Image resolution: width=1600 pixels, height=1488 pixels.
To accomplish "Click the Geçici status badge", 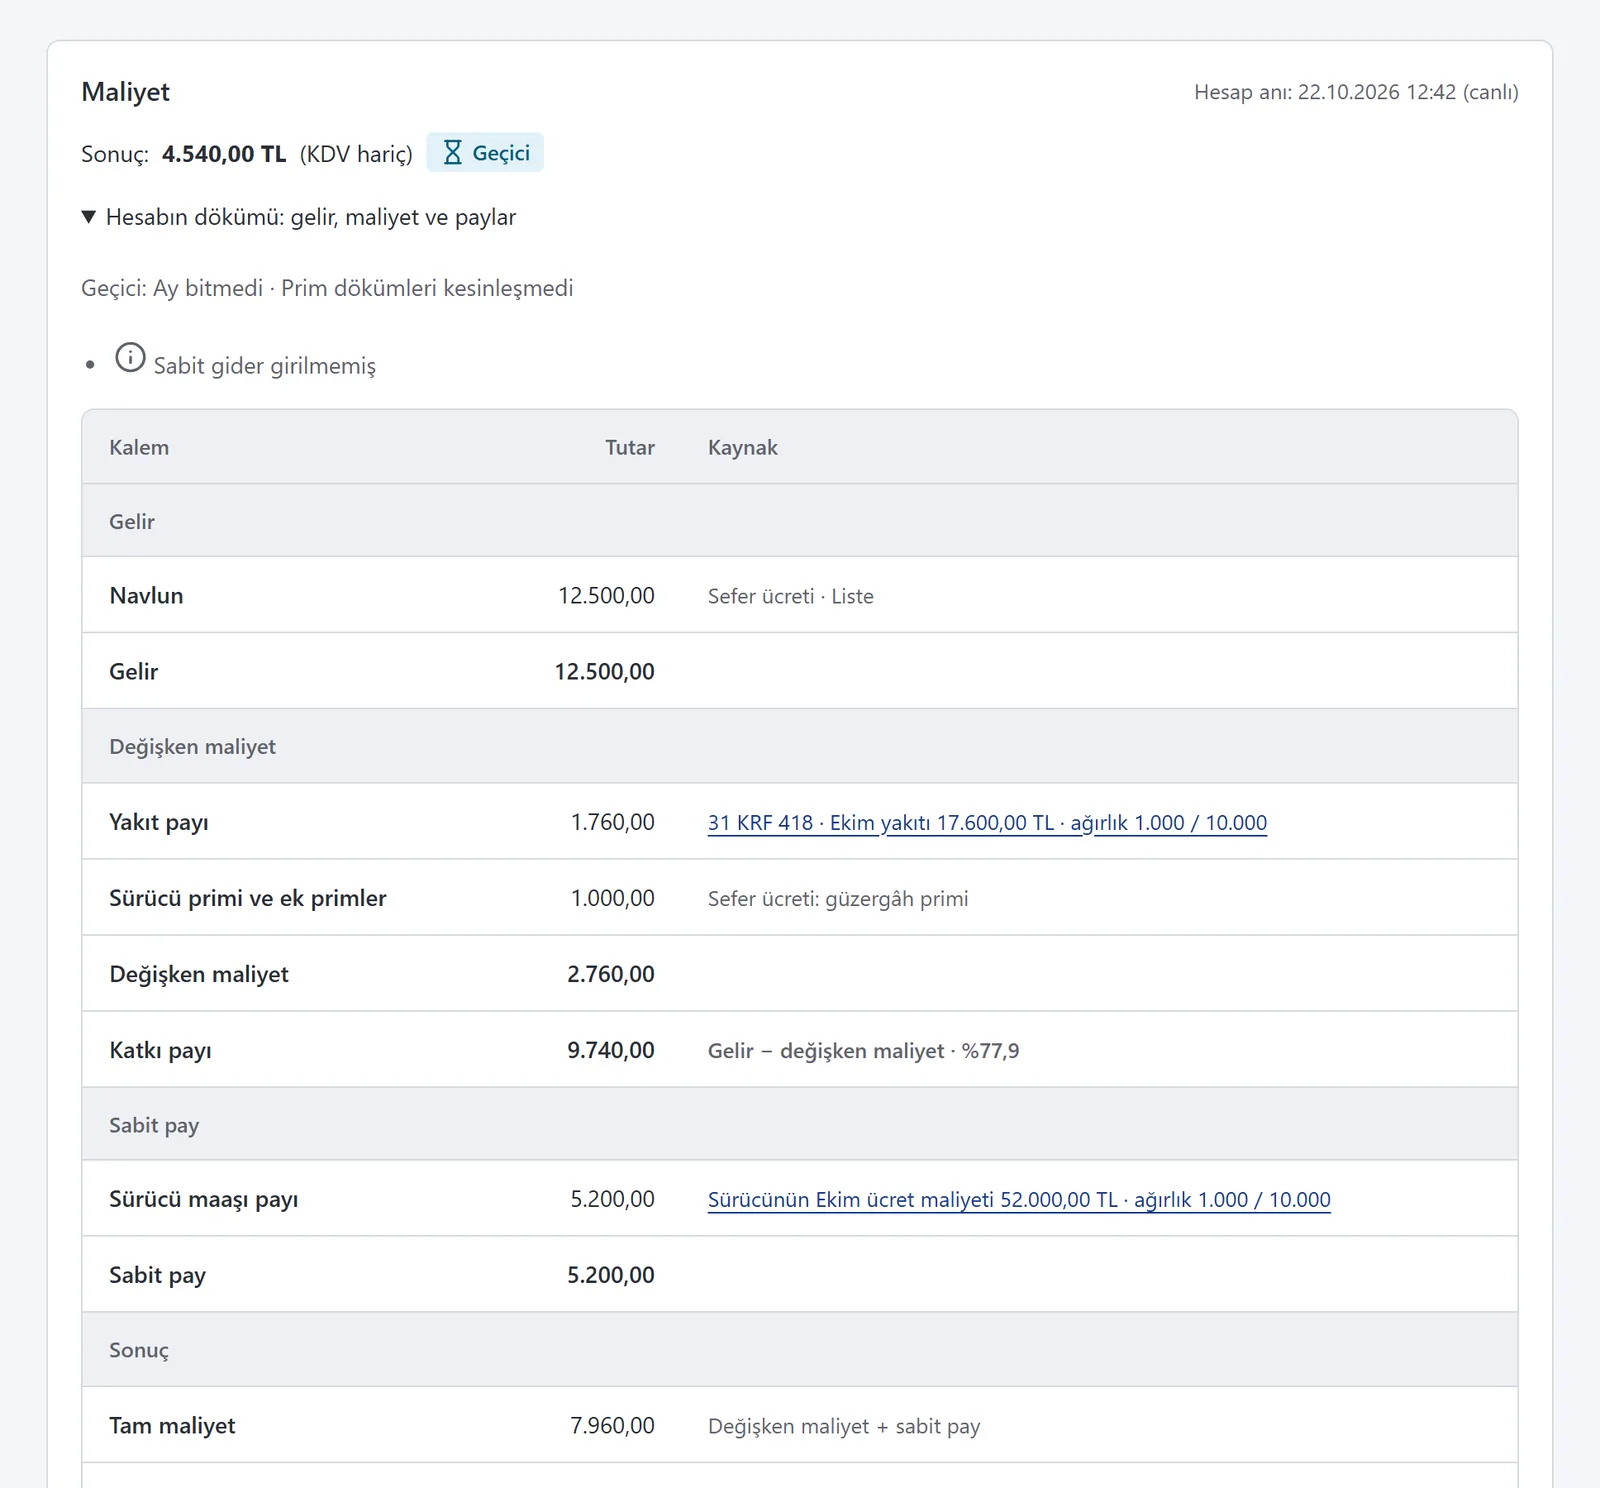I will click(485, 153).
